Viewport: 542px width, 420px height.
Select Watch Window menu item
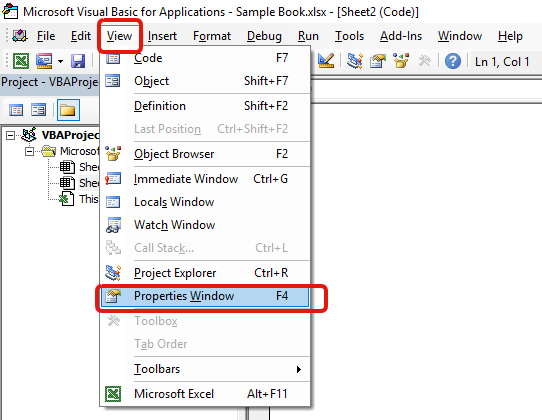205,225
